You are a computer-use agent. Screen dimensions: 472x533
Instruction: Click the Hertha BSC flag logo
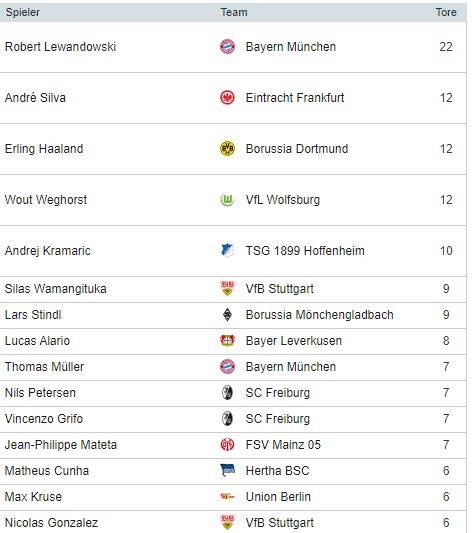point(227,470)
